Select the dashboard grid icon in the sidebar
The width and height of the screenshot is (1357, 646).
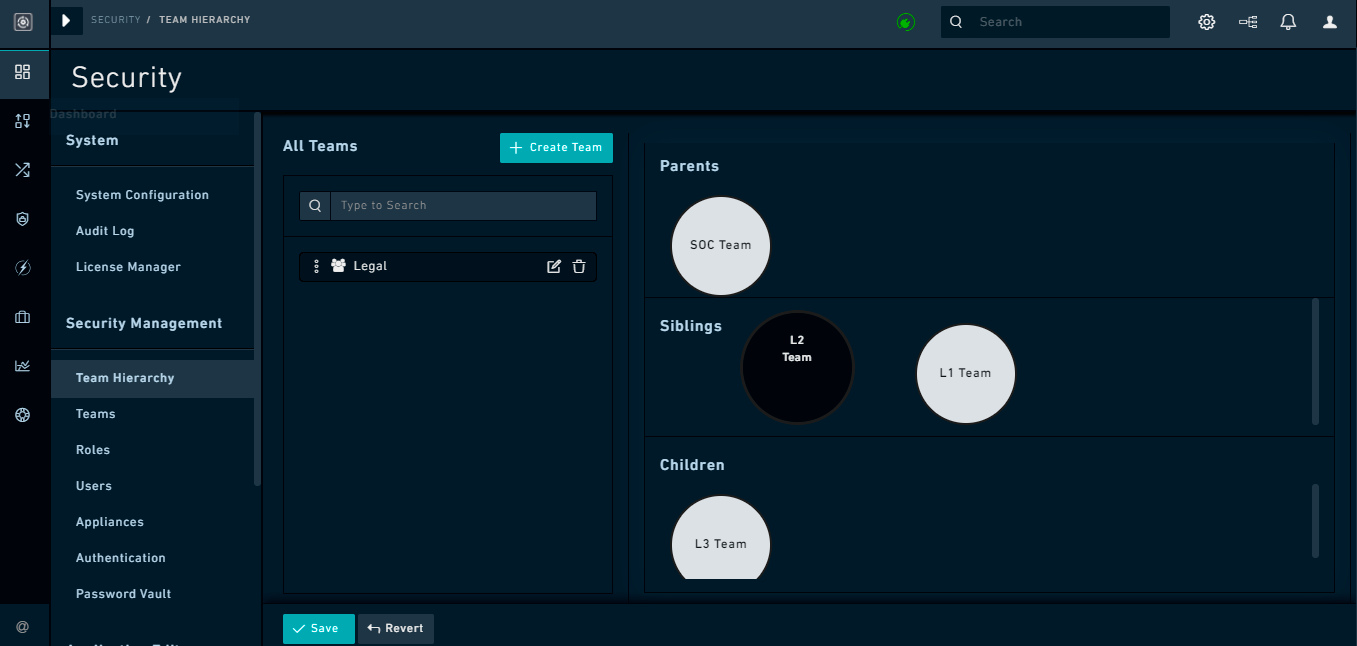[23, 72]
